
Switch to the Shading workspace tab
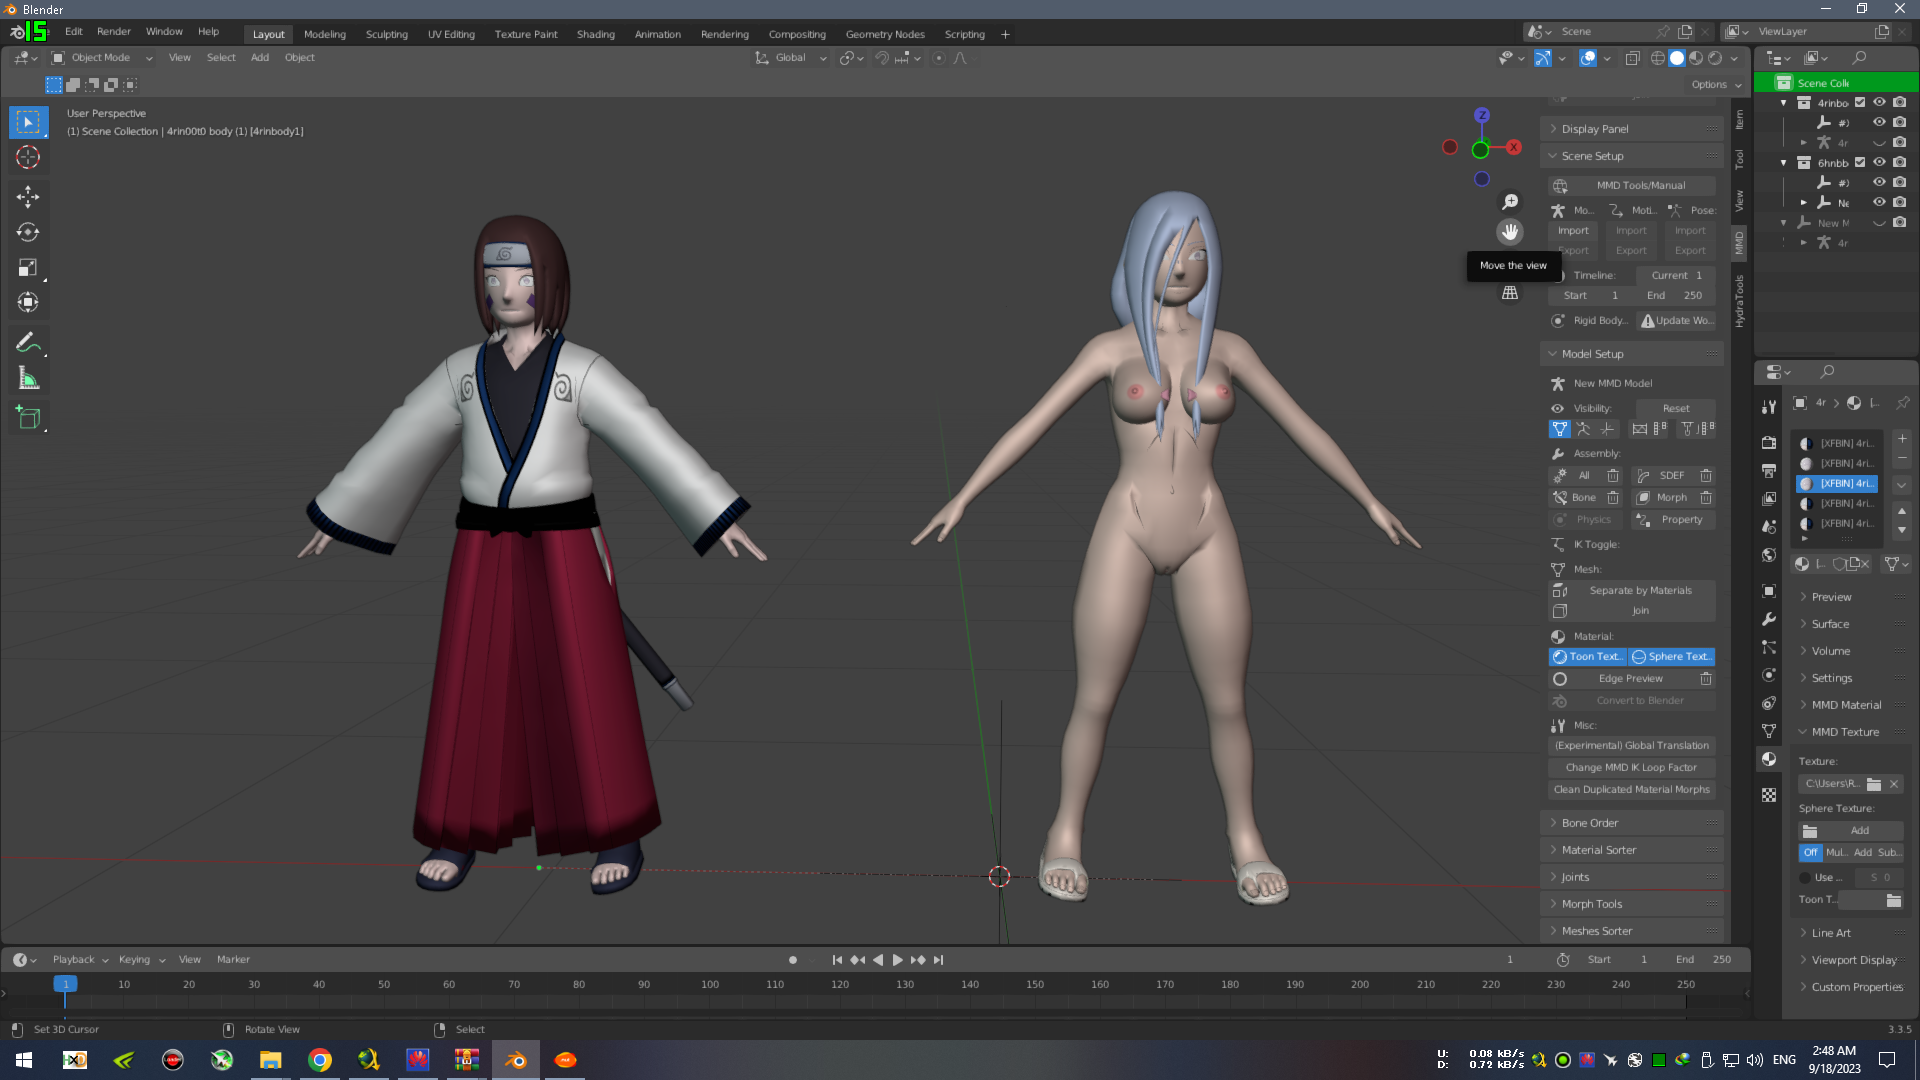point(596,34)
